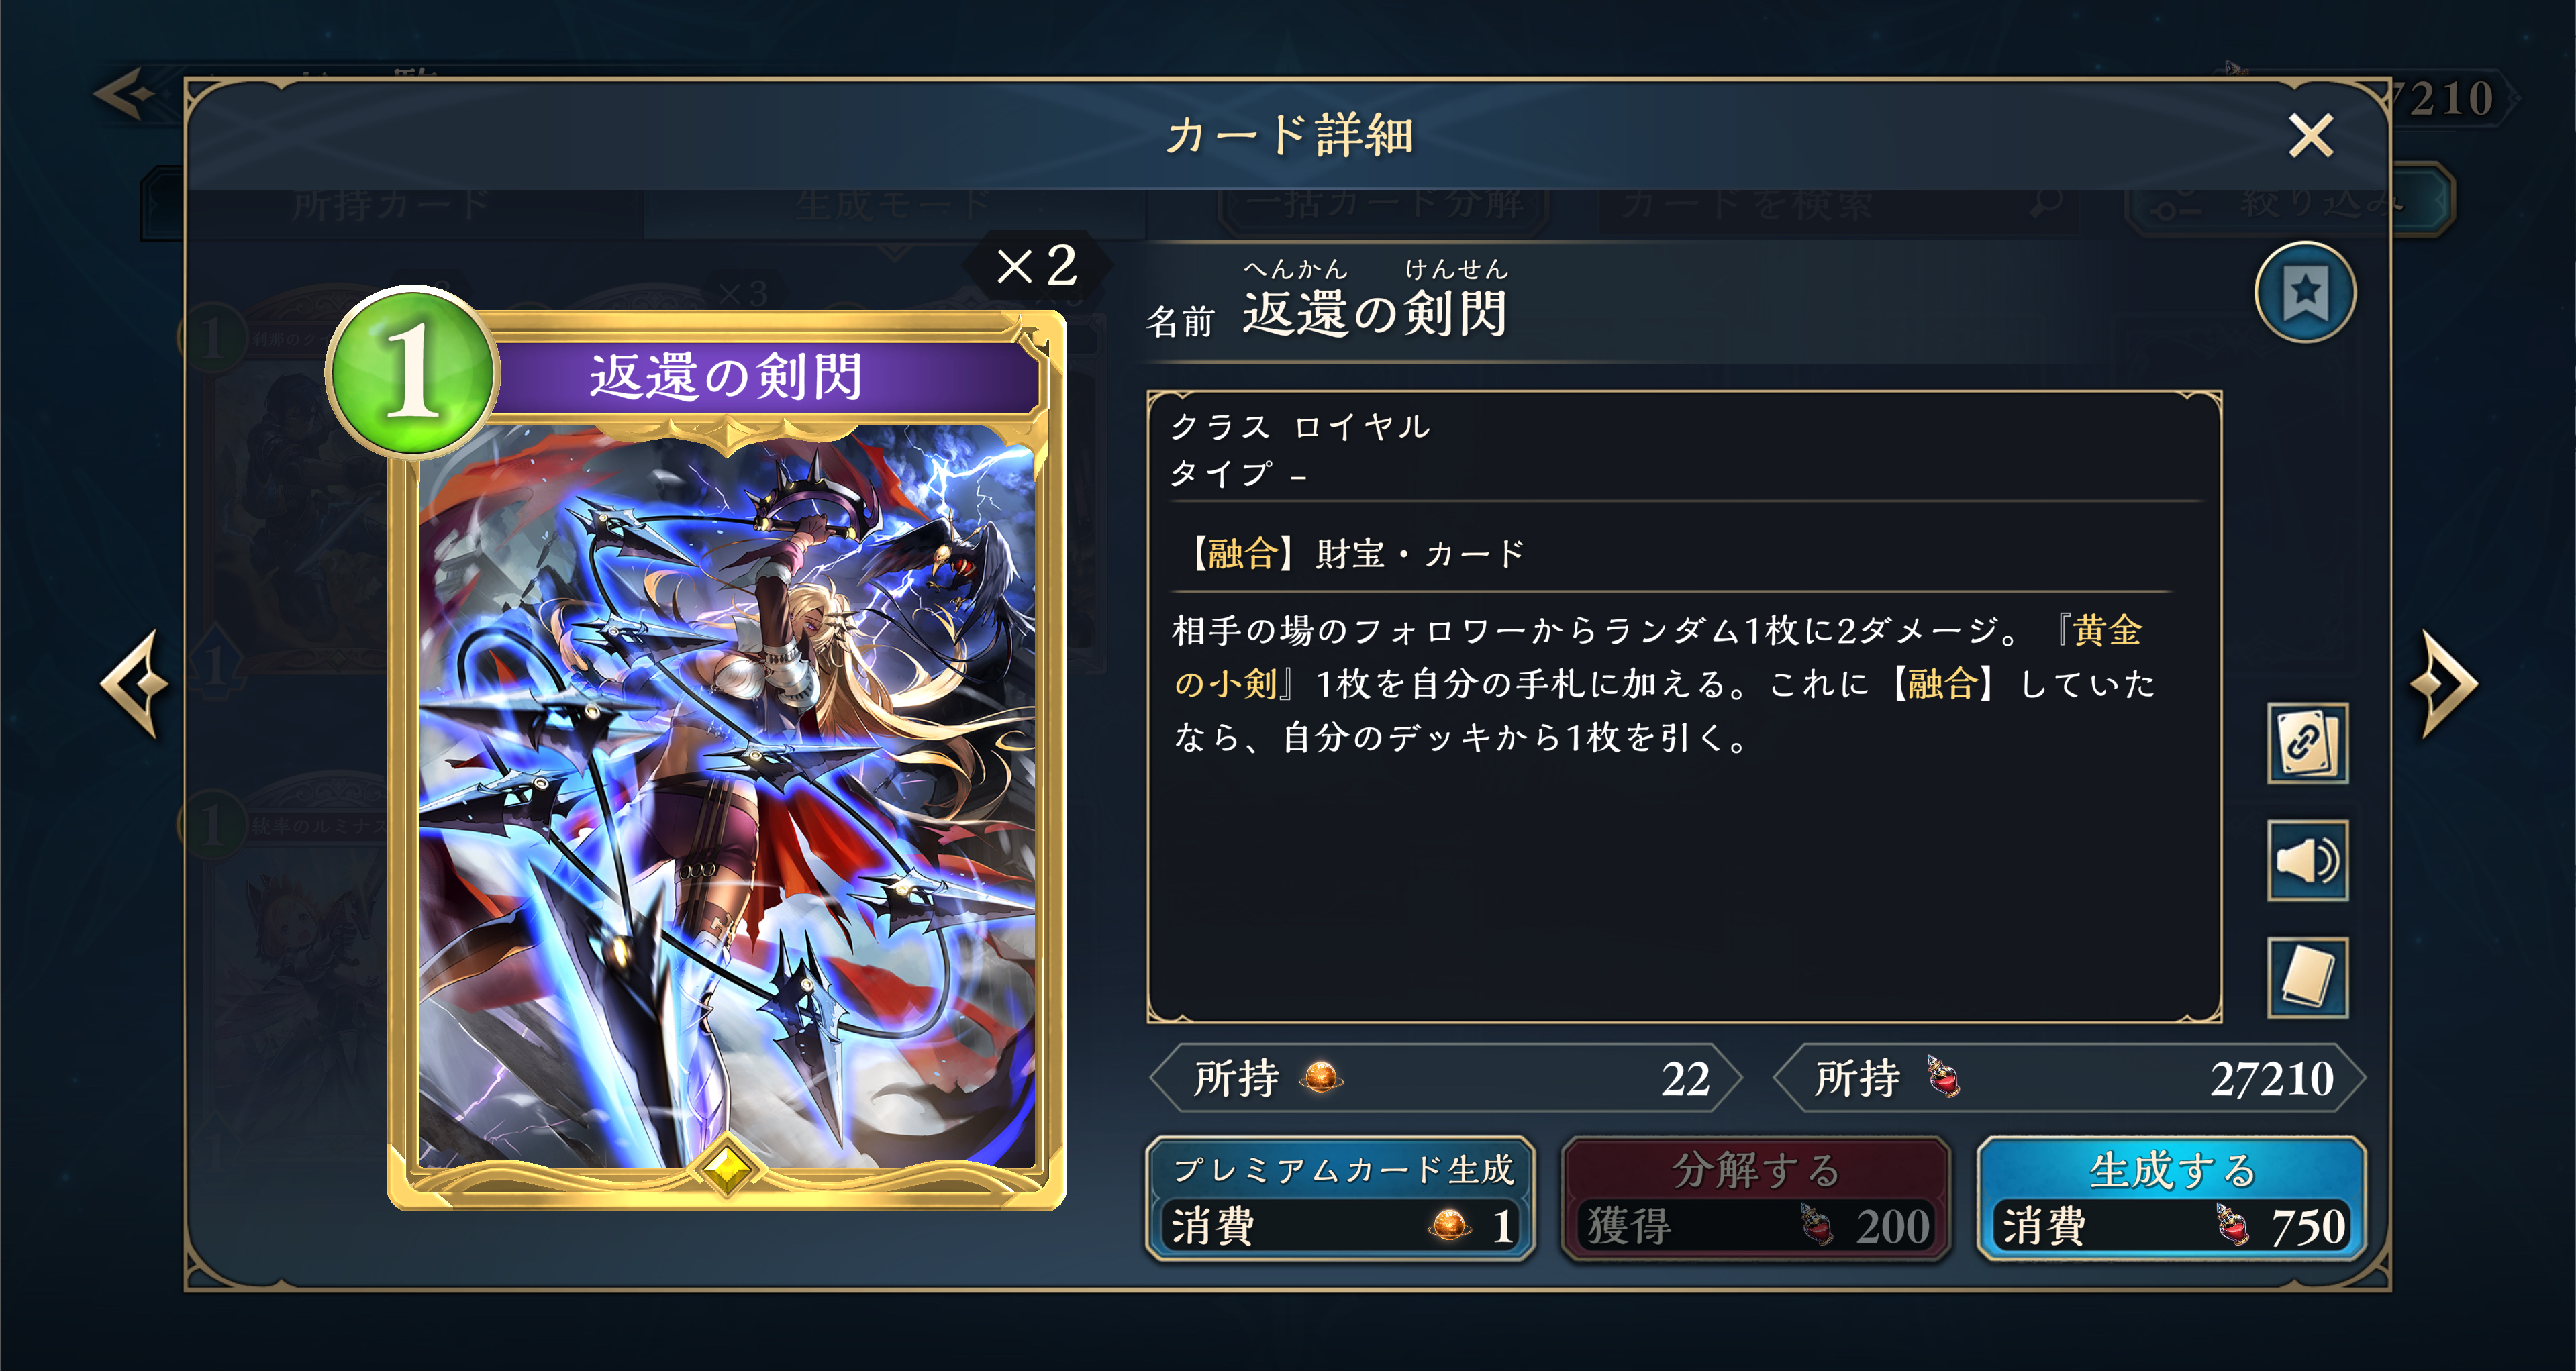
Task: Click the green cost 1 orb
Action: [x=413, y=372]
